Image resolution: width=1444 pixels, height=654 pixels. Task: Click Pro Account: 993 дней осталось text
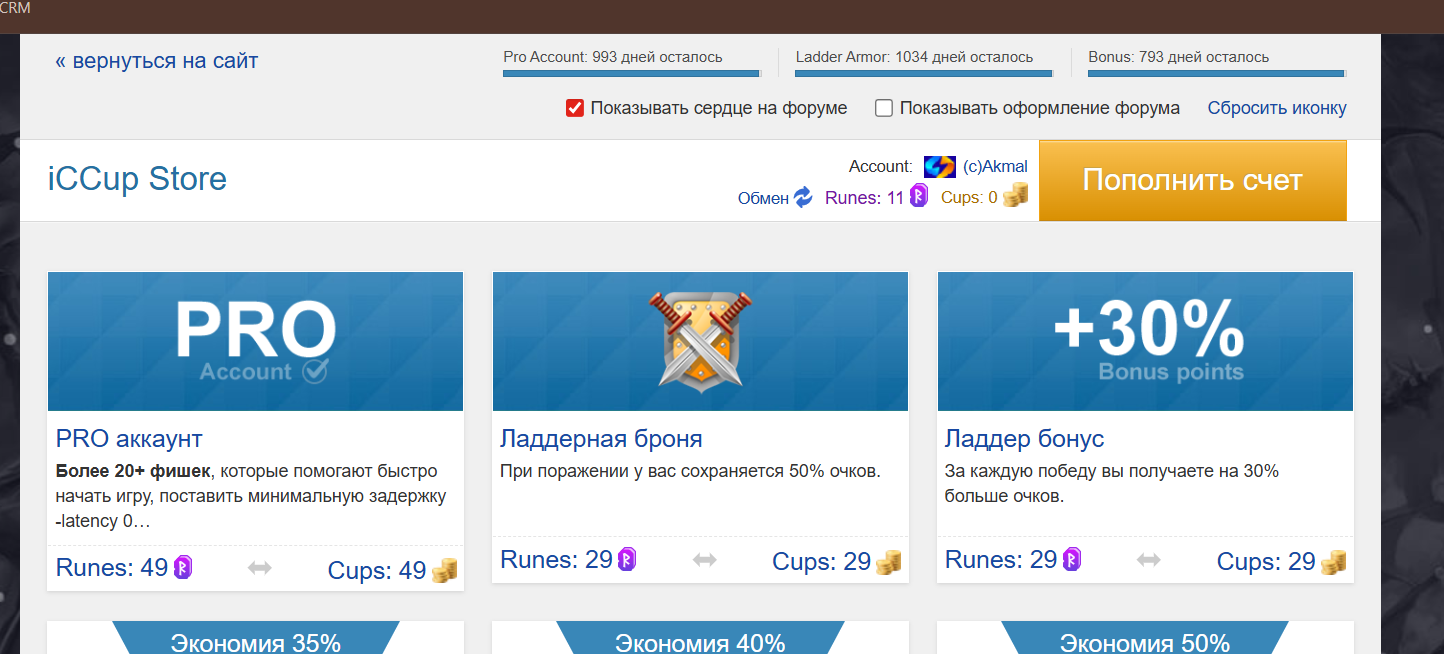pyautogui.click(x=613, y=57)
